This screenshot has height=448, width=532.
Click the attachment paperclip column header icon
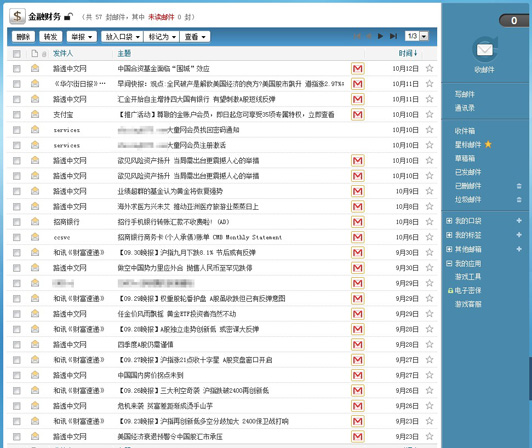(44, 54)
